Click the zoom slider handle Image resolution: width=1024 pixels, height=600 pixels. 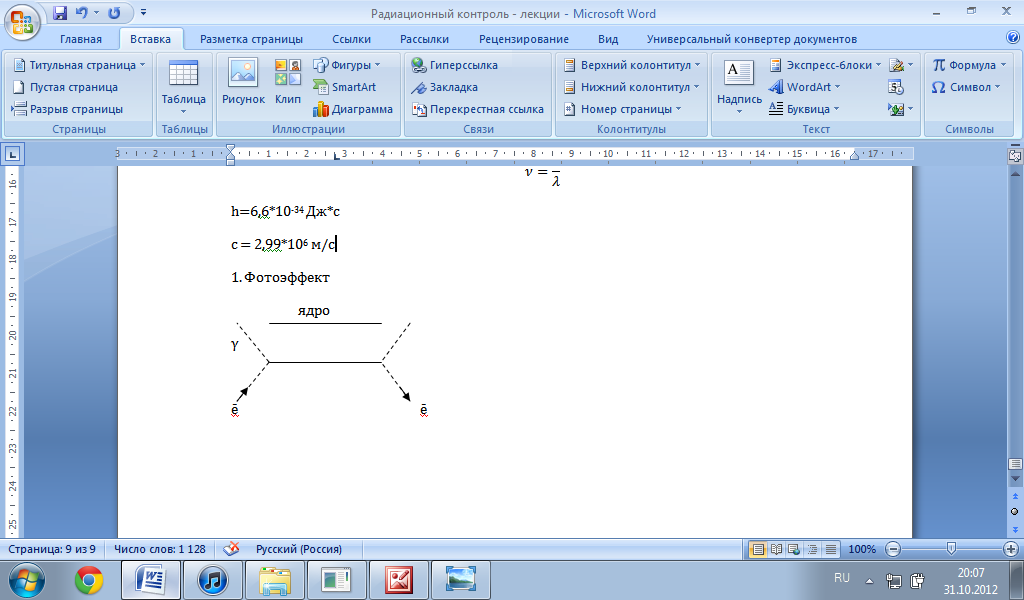tap(952, 549)
